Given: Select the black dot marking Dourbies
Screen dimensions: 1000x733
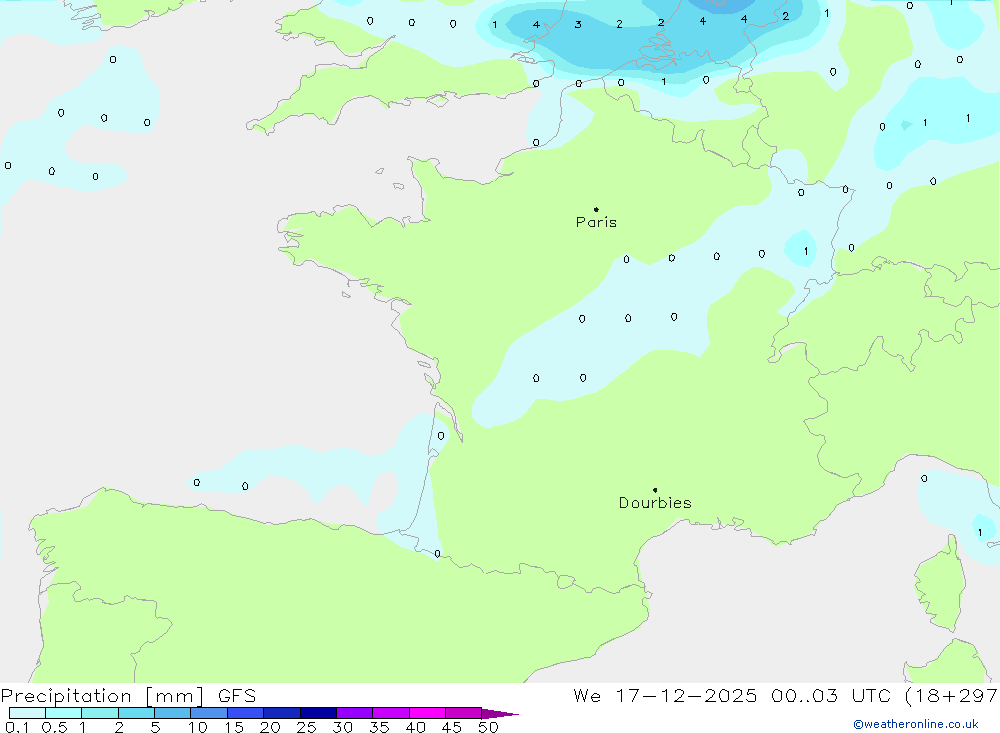Looking at the screenshot, I should pyautogui.click(x=655, y=490).
